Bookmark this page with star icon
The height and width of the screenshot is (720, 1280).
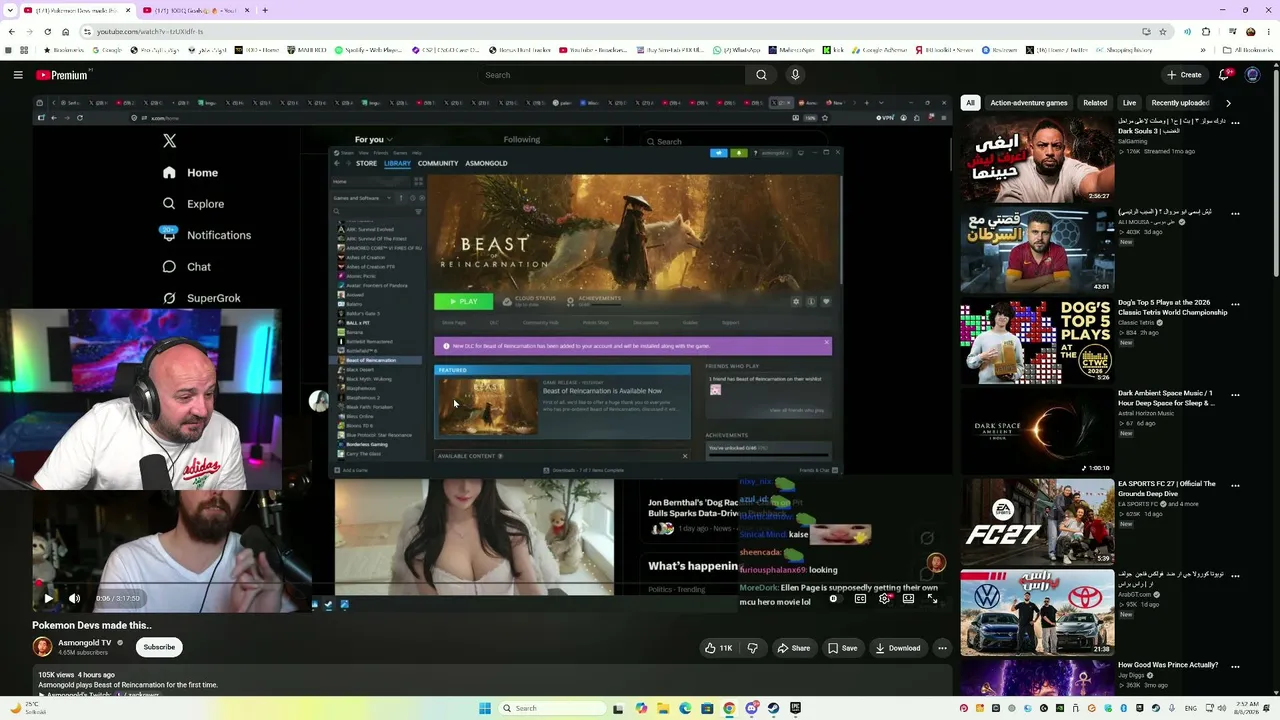(x=1162, y=32)
